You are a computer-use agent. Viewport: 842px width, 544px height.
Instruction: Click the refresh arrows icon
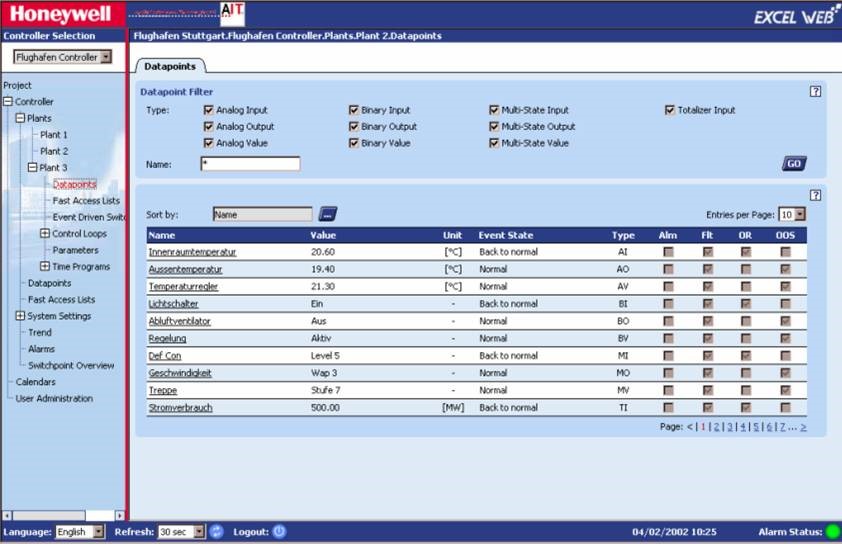(x=216, y=532)
